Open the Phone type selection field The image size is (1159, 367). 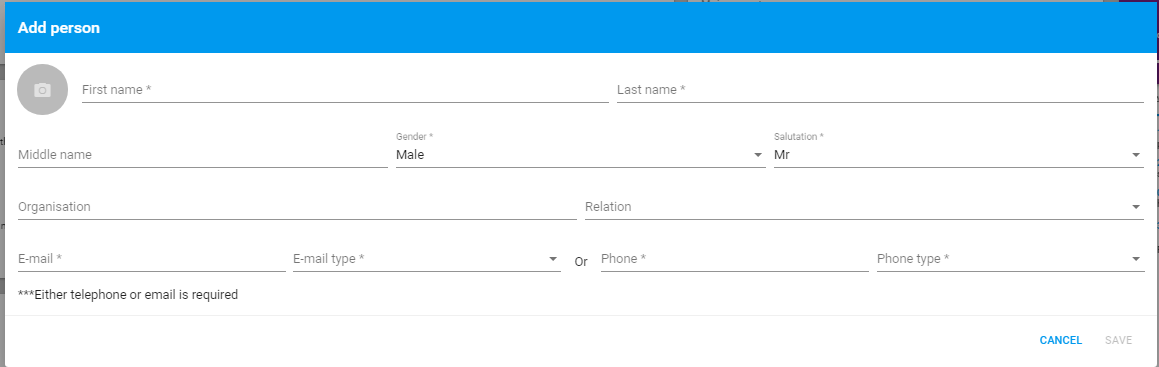point(1010,258)
